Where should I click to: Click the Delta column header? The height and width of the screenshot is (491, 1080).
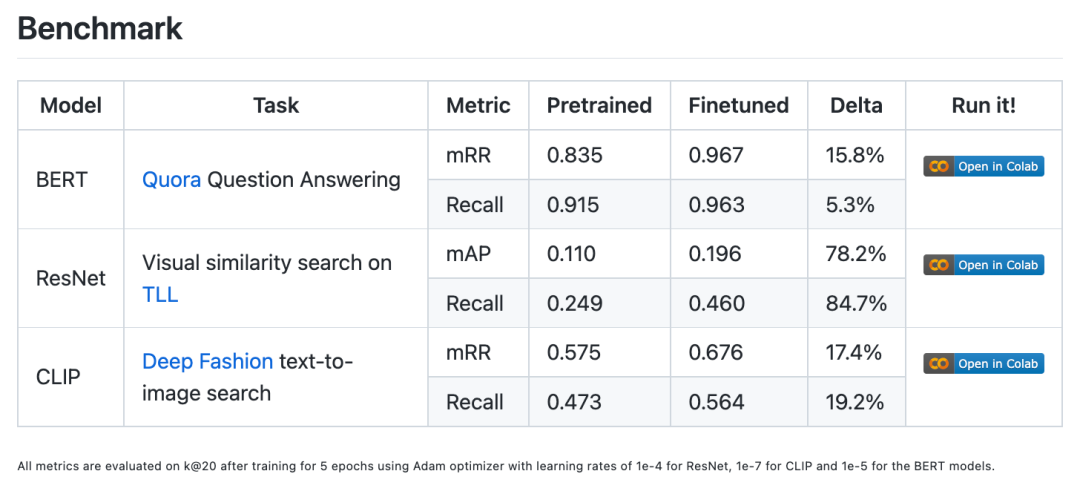[x=856, y=105]
